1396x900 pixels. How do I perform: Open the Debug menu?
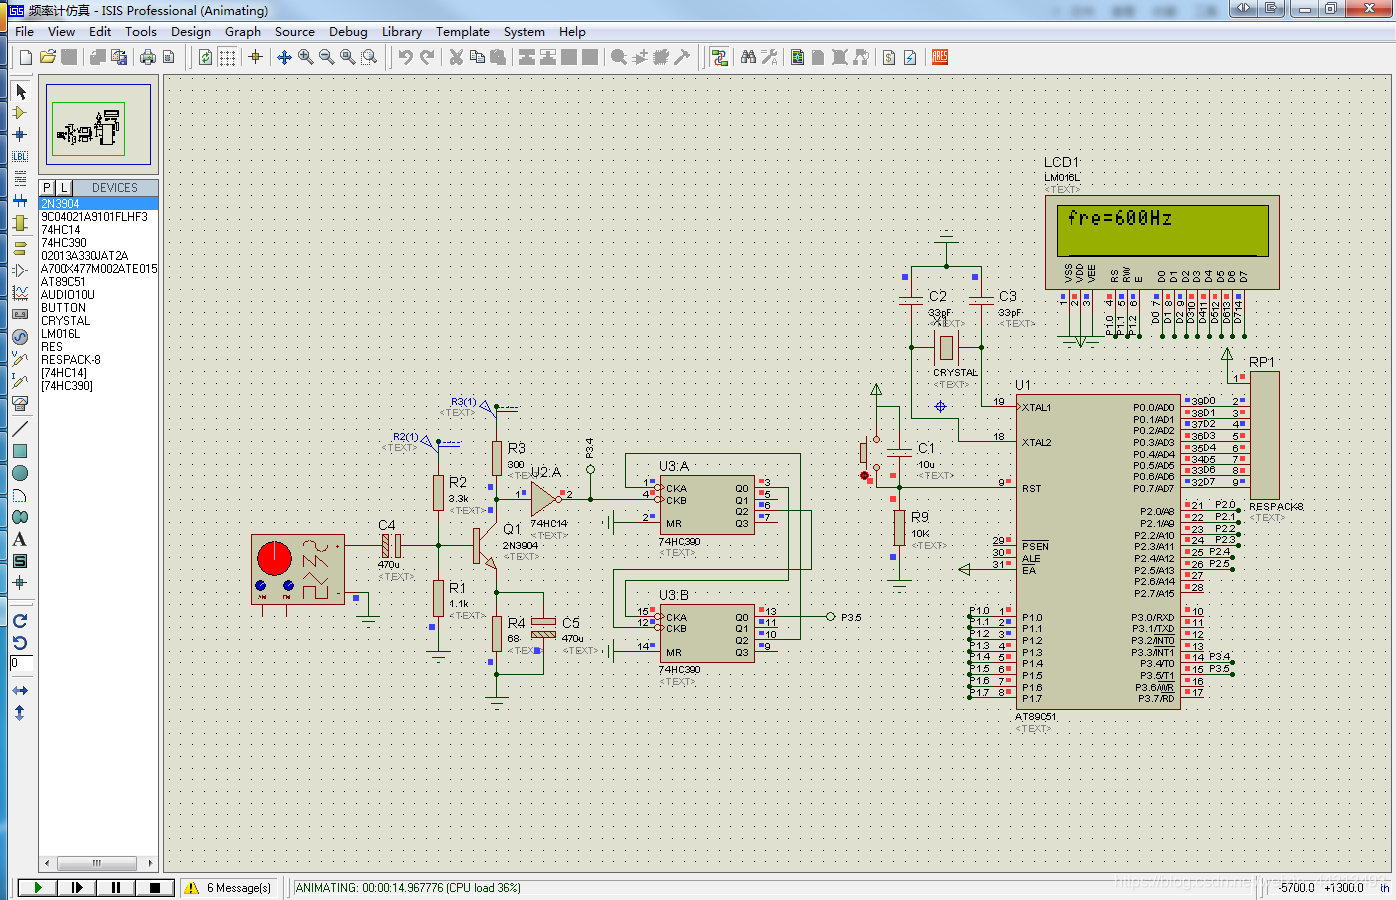tap(348, 32)
